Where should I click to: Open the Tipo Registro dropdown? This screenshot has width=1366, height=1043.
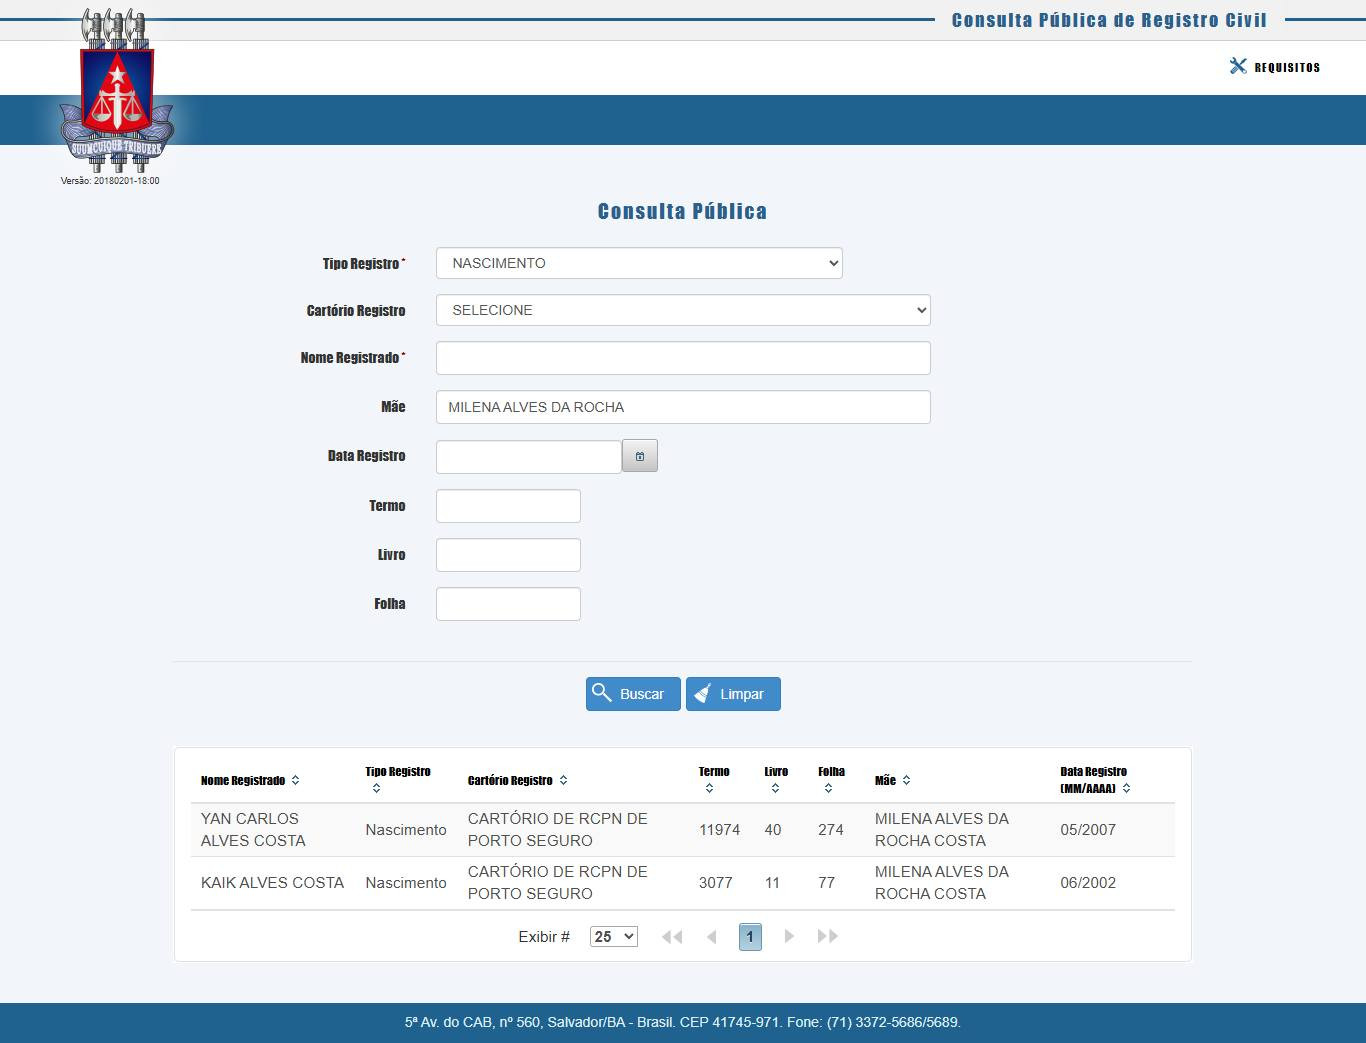coord(639,263)
